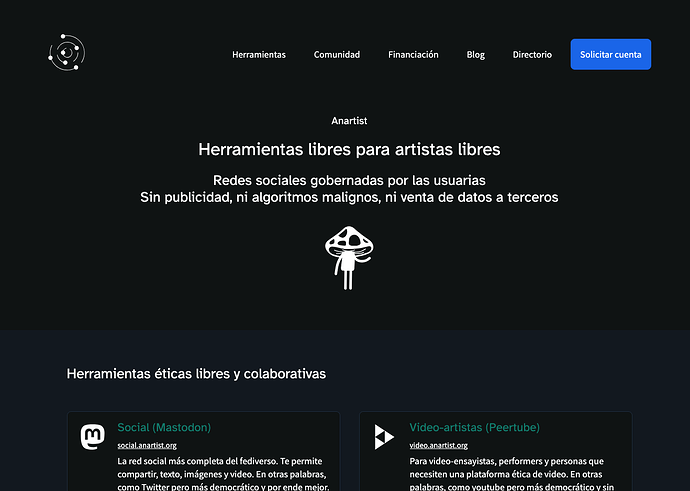
Task: Open the Herramientas menu item
Action: 258,55
